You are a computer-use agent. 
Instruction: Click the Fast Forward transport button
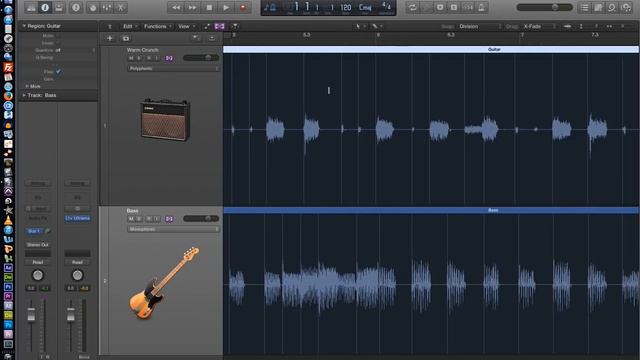(192, 7)
